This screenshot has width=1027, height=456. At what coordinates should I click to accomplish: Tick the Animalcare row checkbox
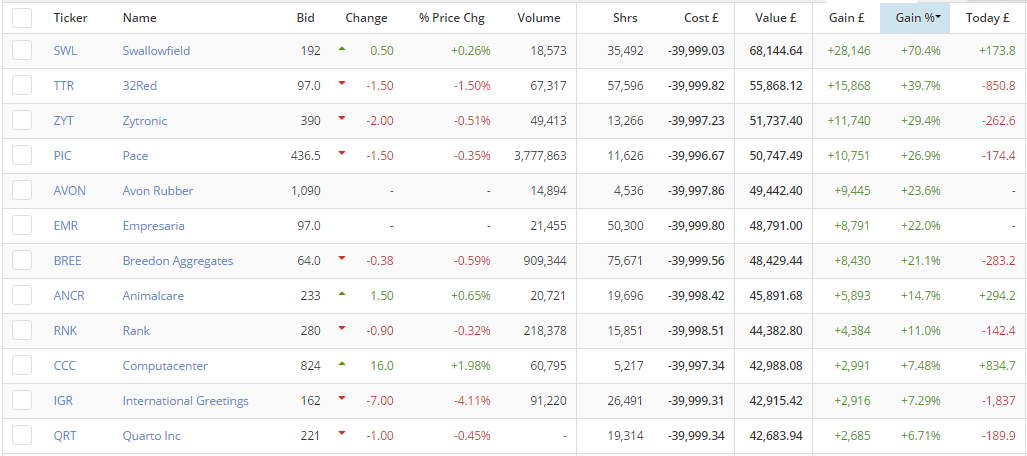tap(22, 295)
